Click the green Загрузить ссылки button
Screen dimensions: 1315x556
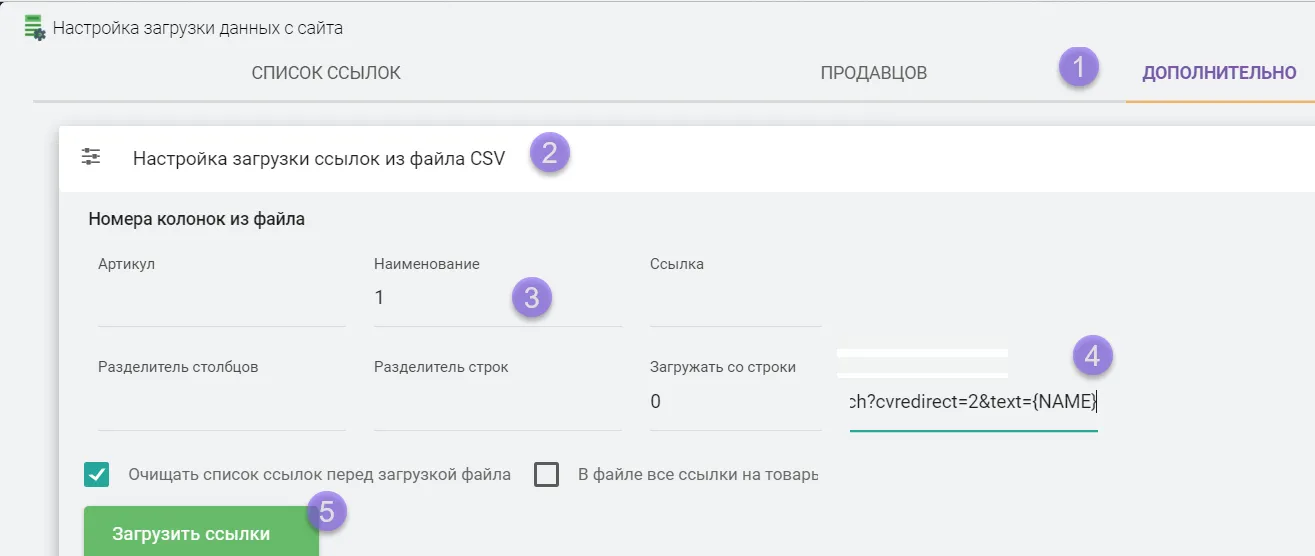pyautogui.click(x=201, y=533)
